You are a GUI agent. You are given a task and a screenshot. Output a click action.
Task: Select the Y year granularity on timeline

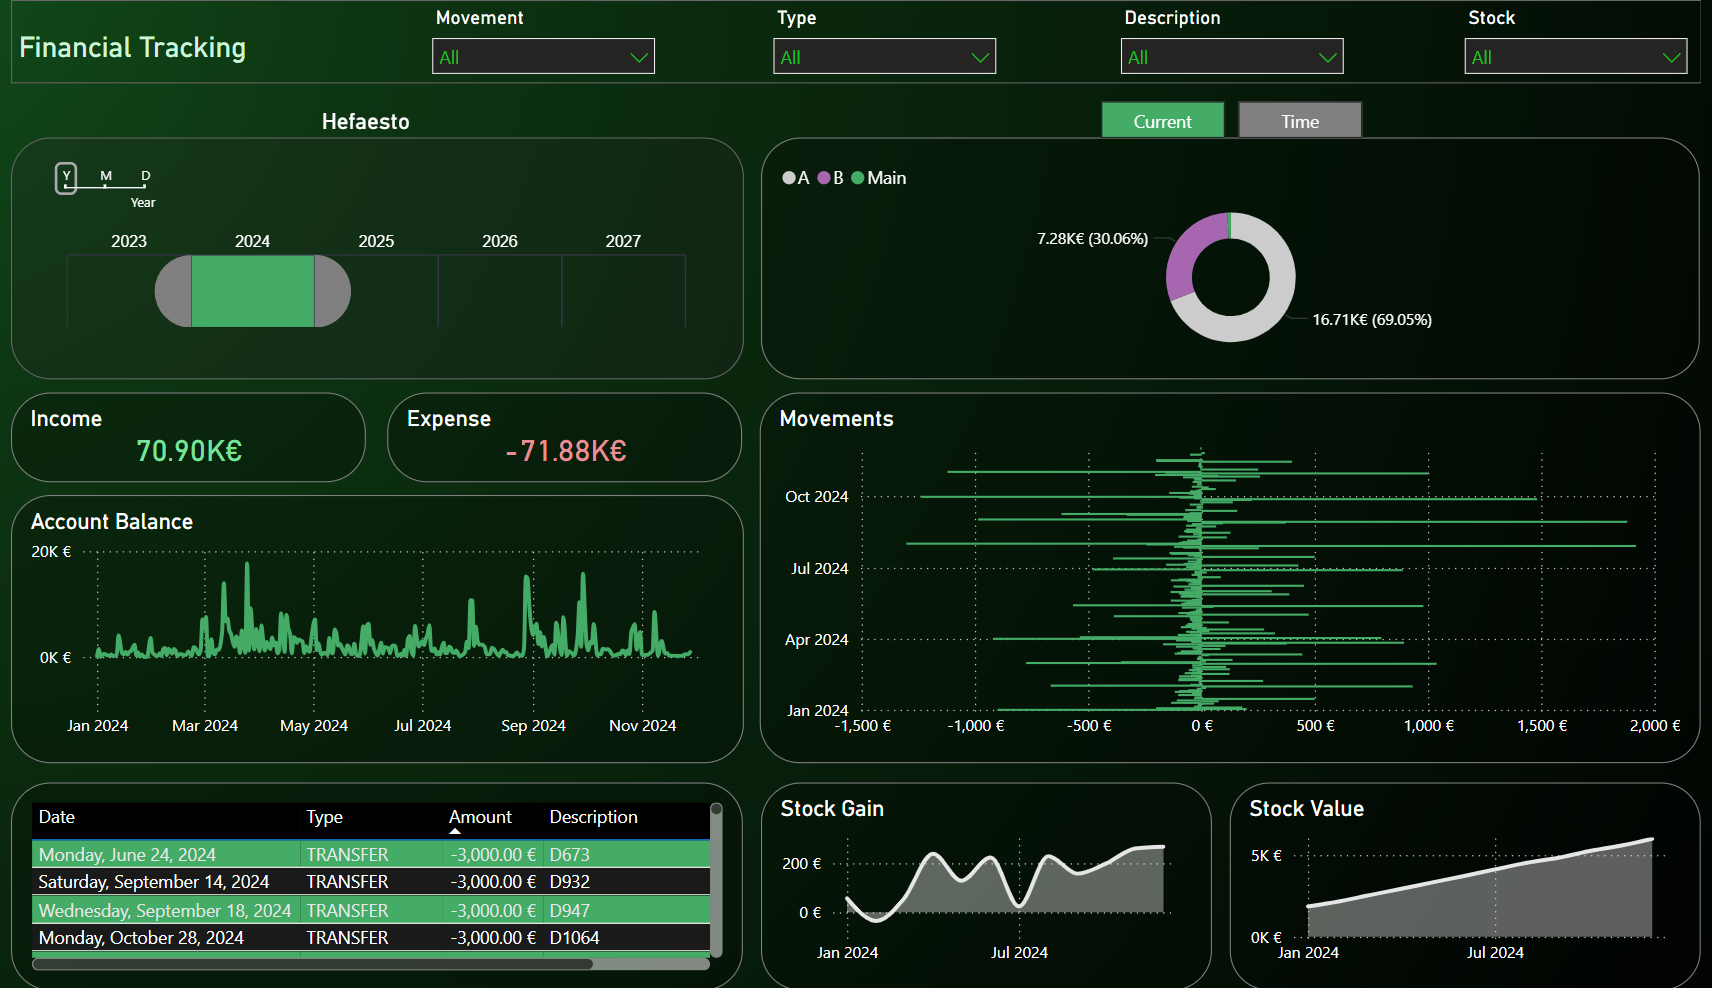coord(66,178)
